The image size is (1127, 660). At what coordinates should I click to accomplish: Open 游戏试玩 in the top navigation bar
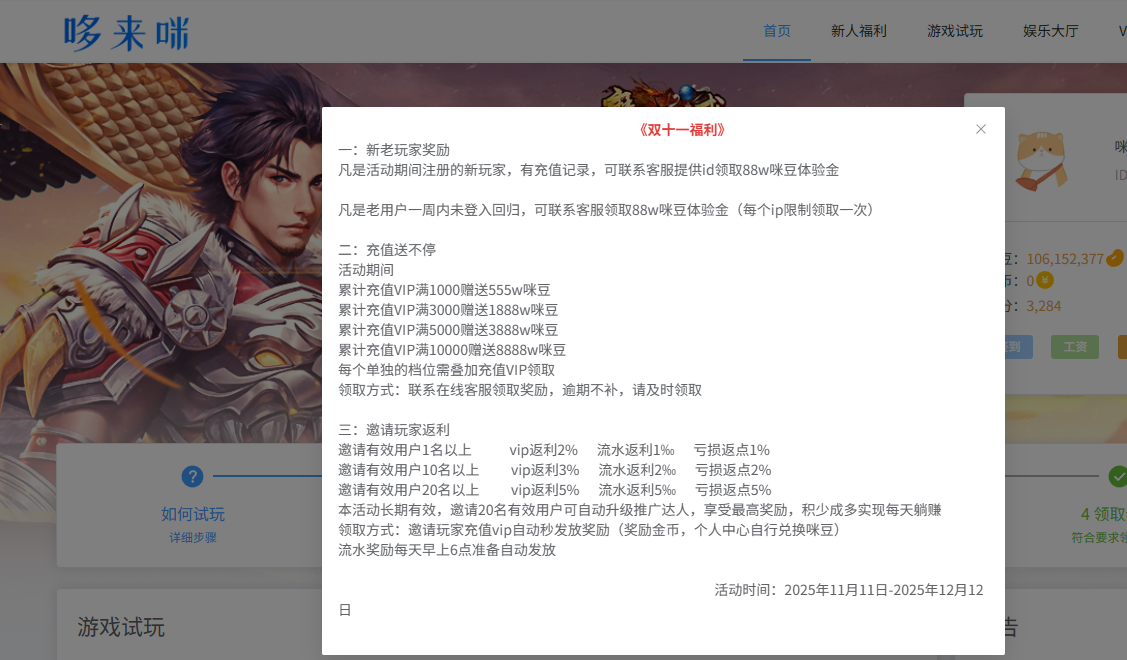954,31
